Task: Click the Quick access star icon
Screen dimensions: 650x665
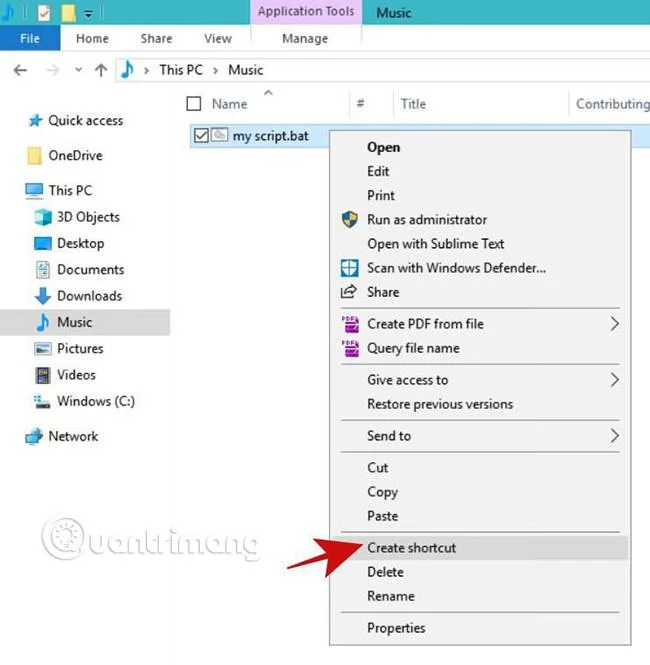Action: [36, 120]
